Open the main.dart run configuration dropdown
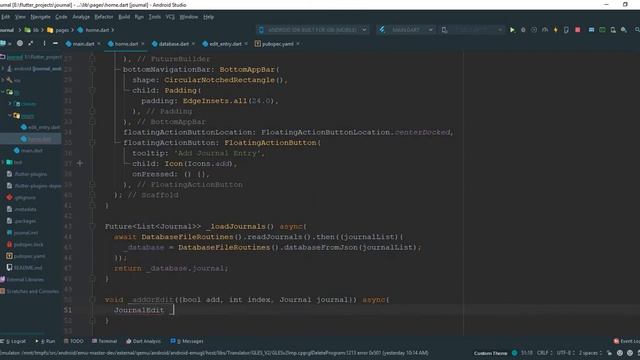 (406, 30)
